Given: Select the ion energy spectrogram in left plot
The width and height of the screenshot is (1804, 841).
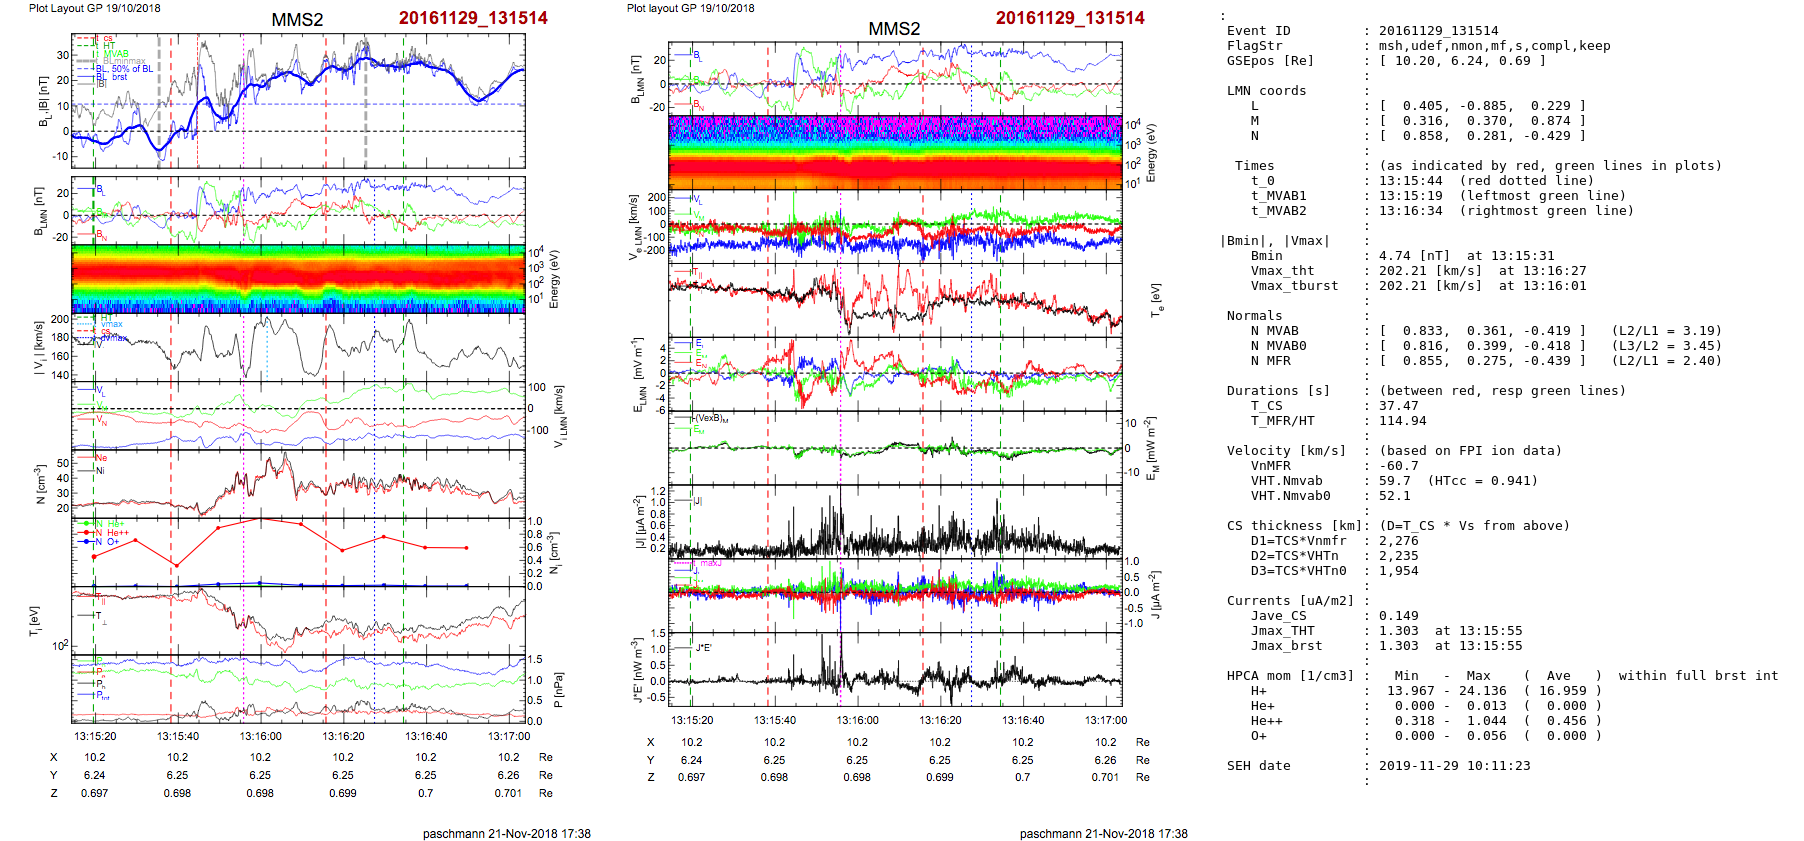Looking at the screenshot, I should tap(298, 279).
